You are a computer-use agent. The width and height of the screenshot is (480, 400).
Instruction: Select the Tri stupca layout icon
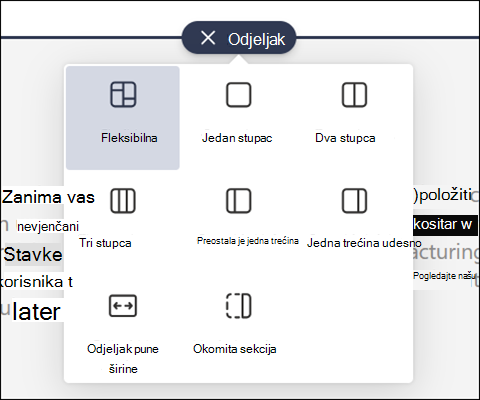click(123, 201)
